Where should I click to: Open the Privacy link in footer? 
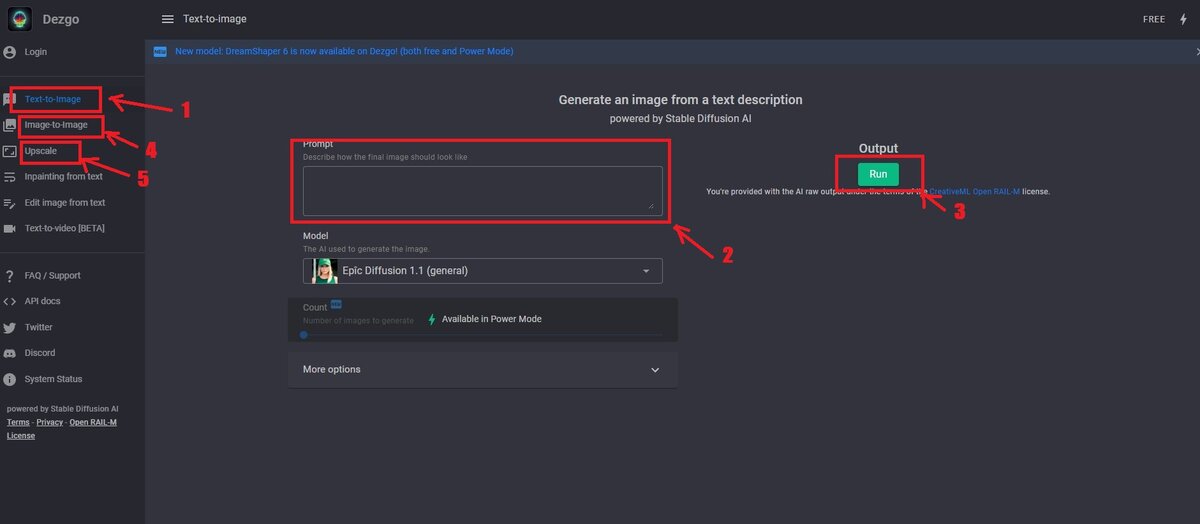(x=50, y=423)
